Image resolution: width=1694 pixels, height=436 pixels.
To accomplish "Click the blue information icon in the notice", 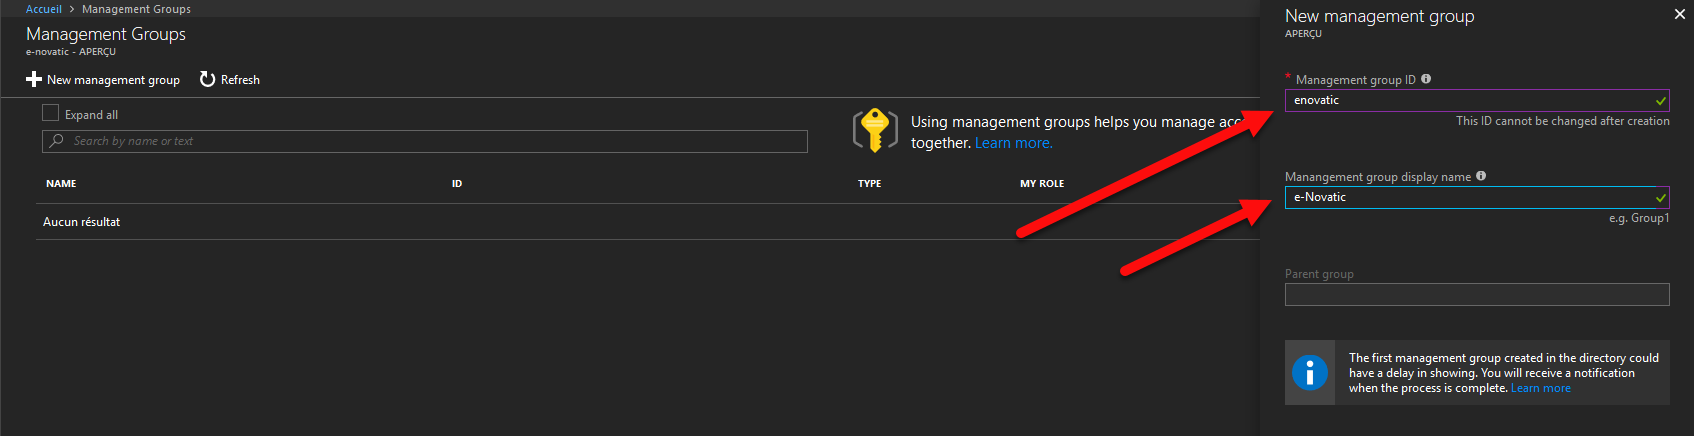I will pyautogui.click(x=1310, y=373).
